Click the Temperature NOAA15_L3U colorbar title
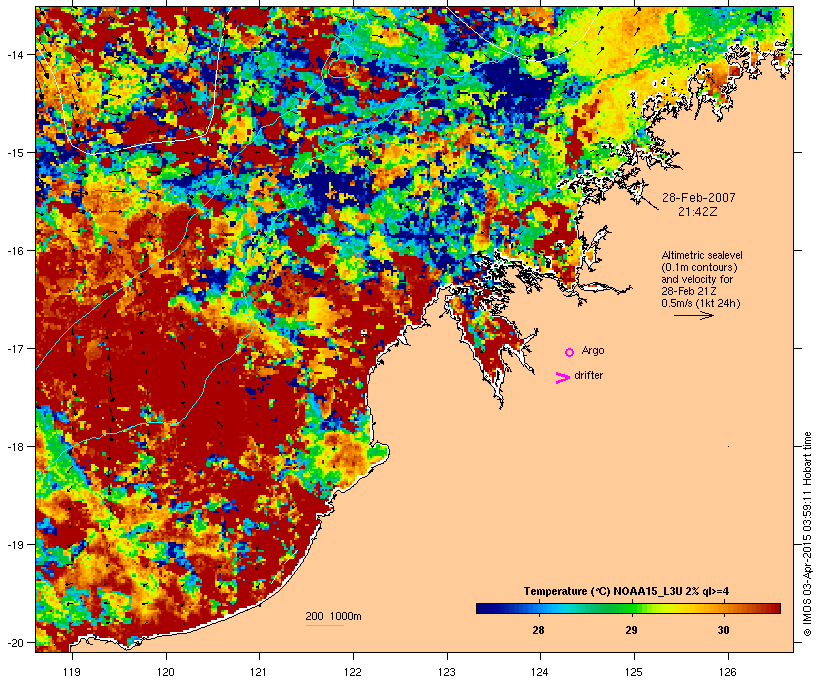Viewport: 820px width, 680px height. pos(626,592)
